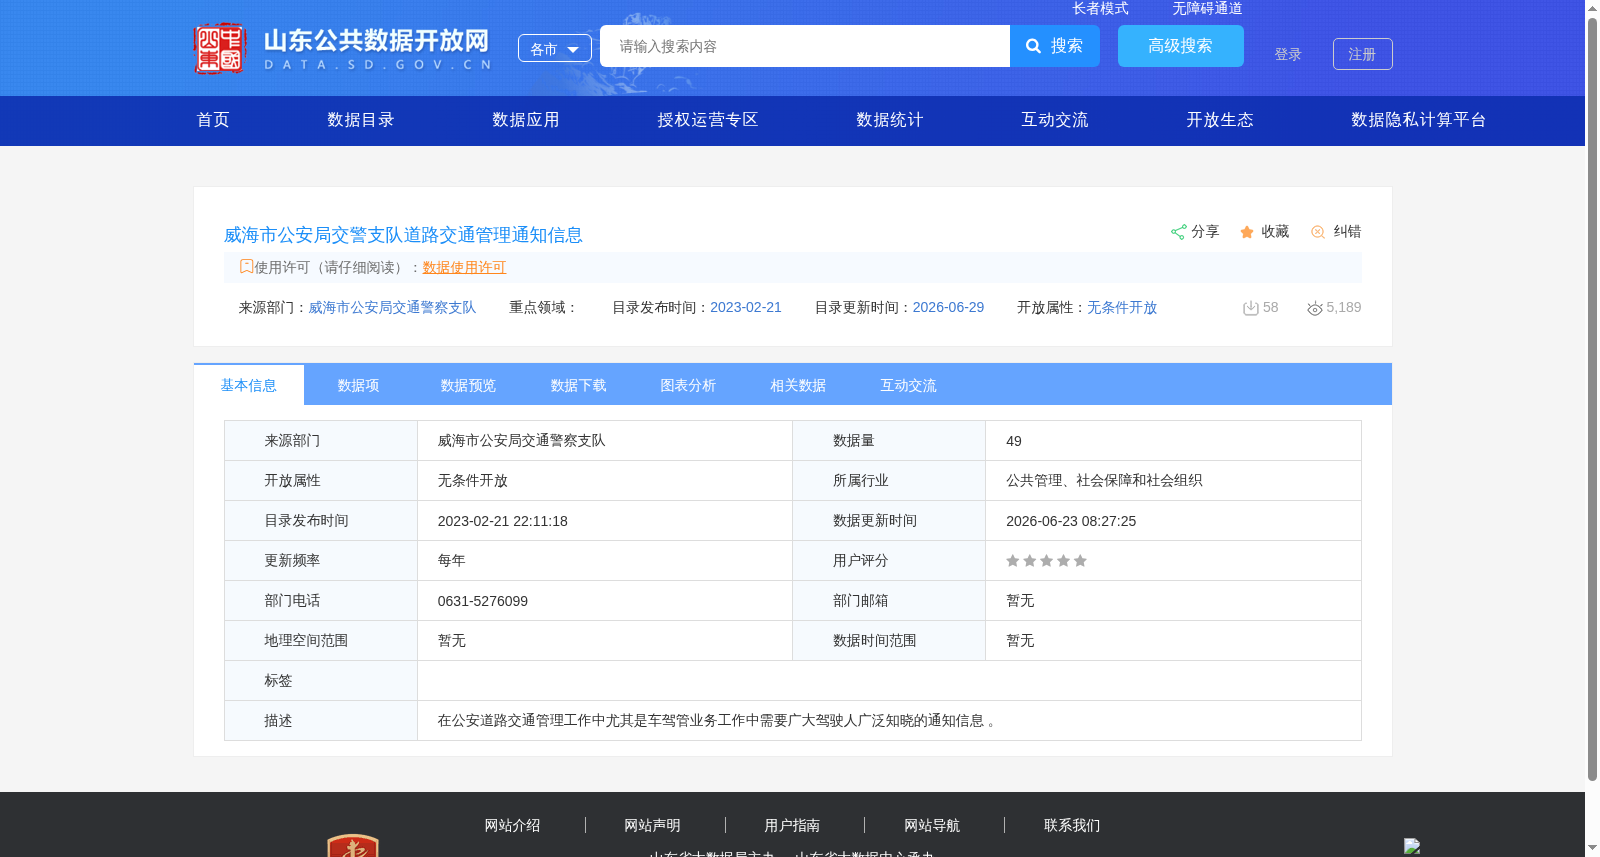Click the download count icon

1250,308
